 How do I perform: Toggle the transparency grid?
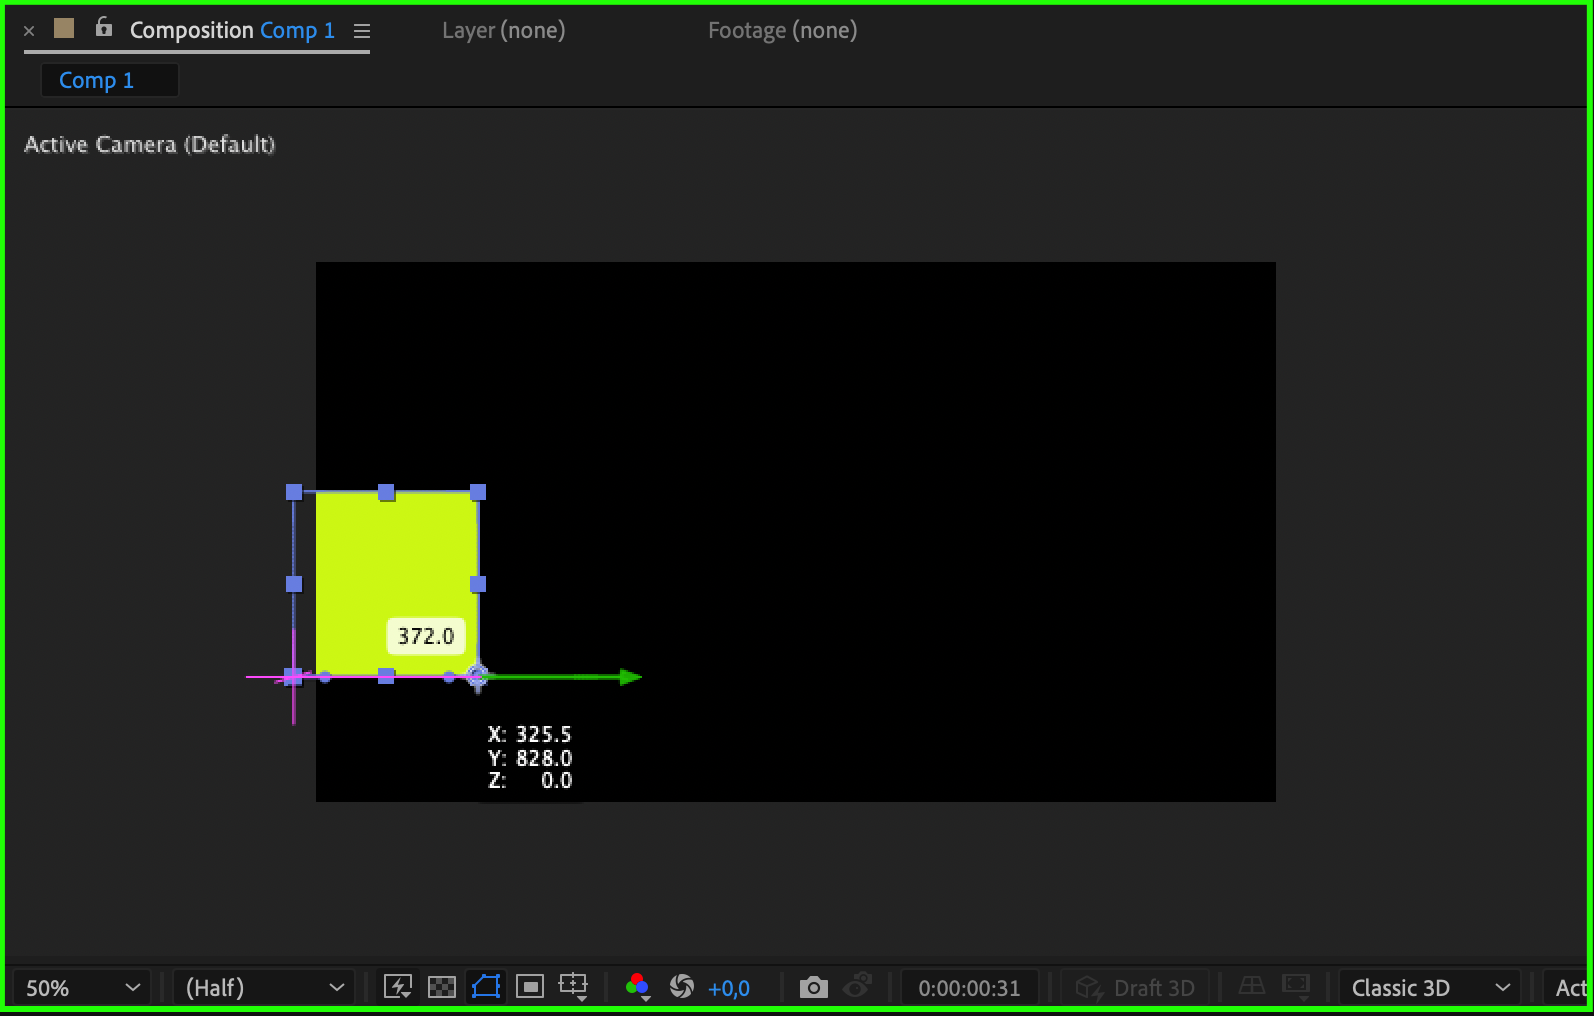(x=442, y=987)
